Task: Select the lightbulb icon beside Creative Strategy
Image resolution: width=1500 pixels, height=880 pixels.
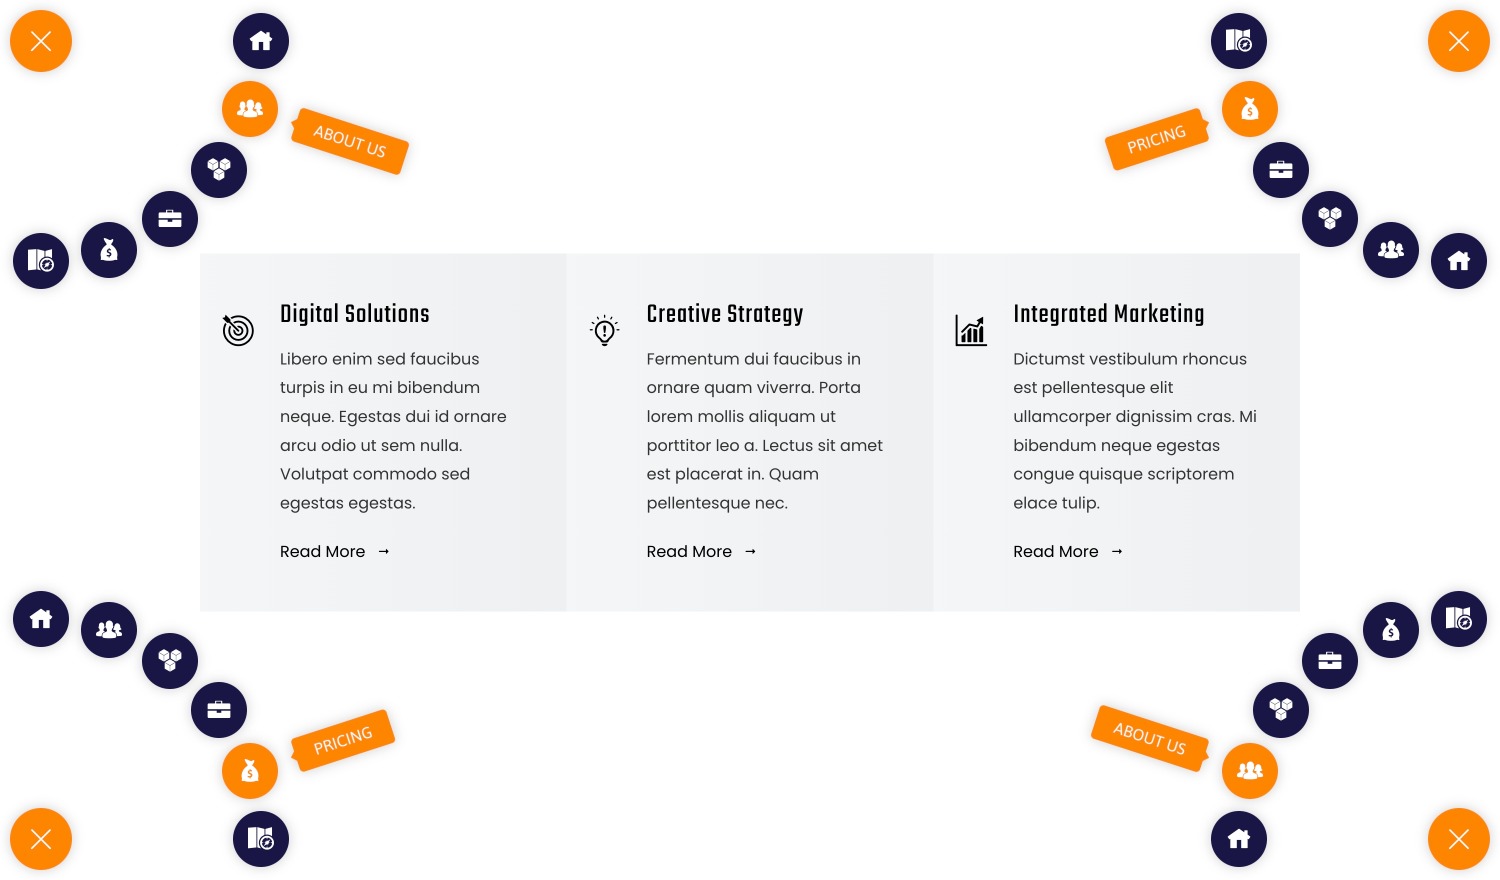Action: pyautogui.click(x=604, y=330)
